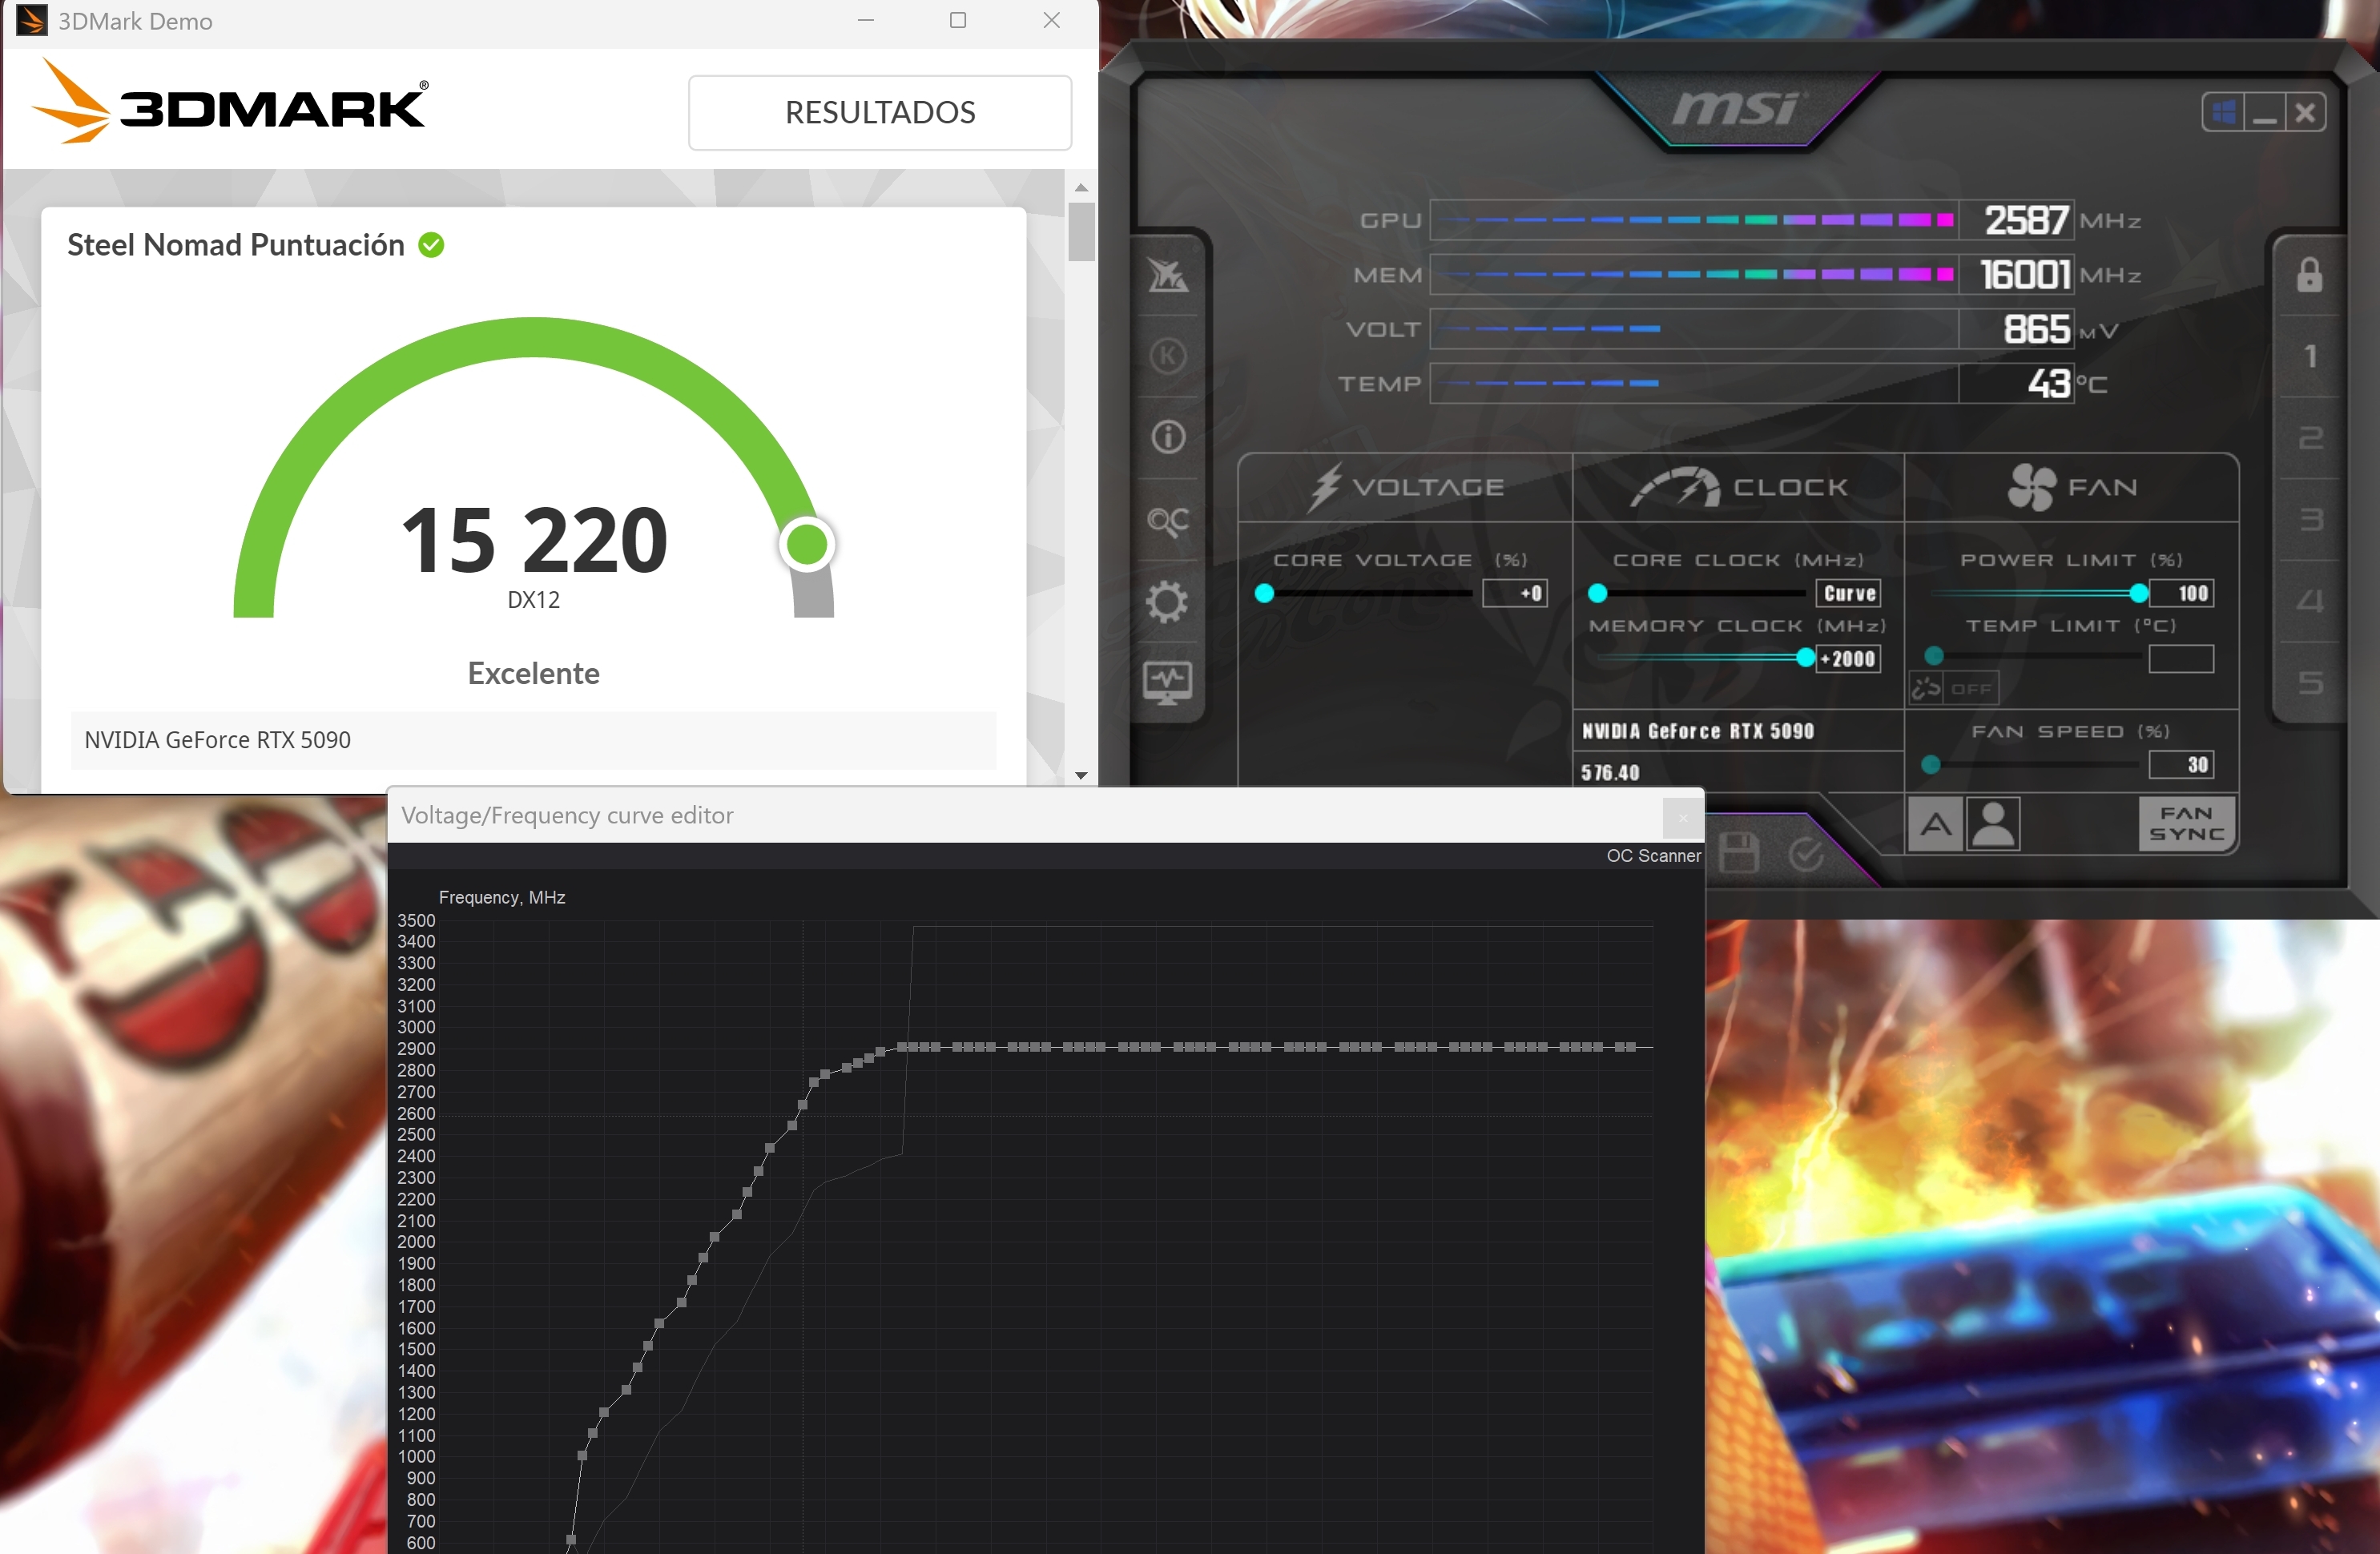Select NVIDIA GeForce RTX 5090 row in 3DMark
2380x1554 pixels.
point(533,740)
